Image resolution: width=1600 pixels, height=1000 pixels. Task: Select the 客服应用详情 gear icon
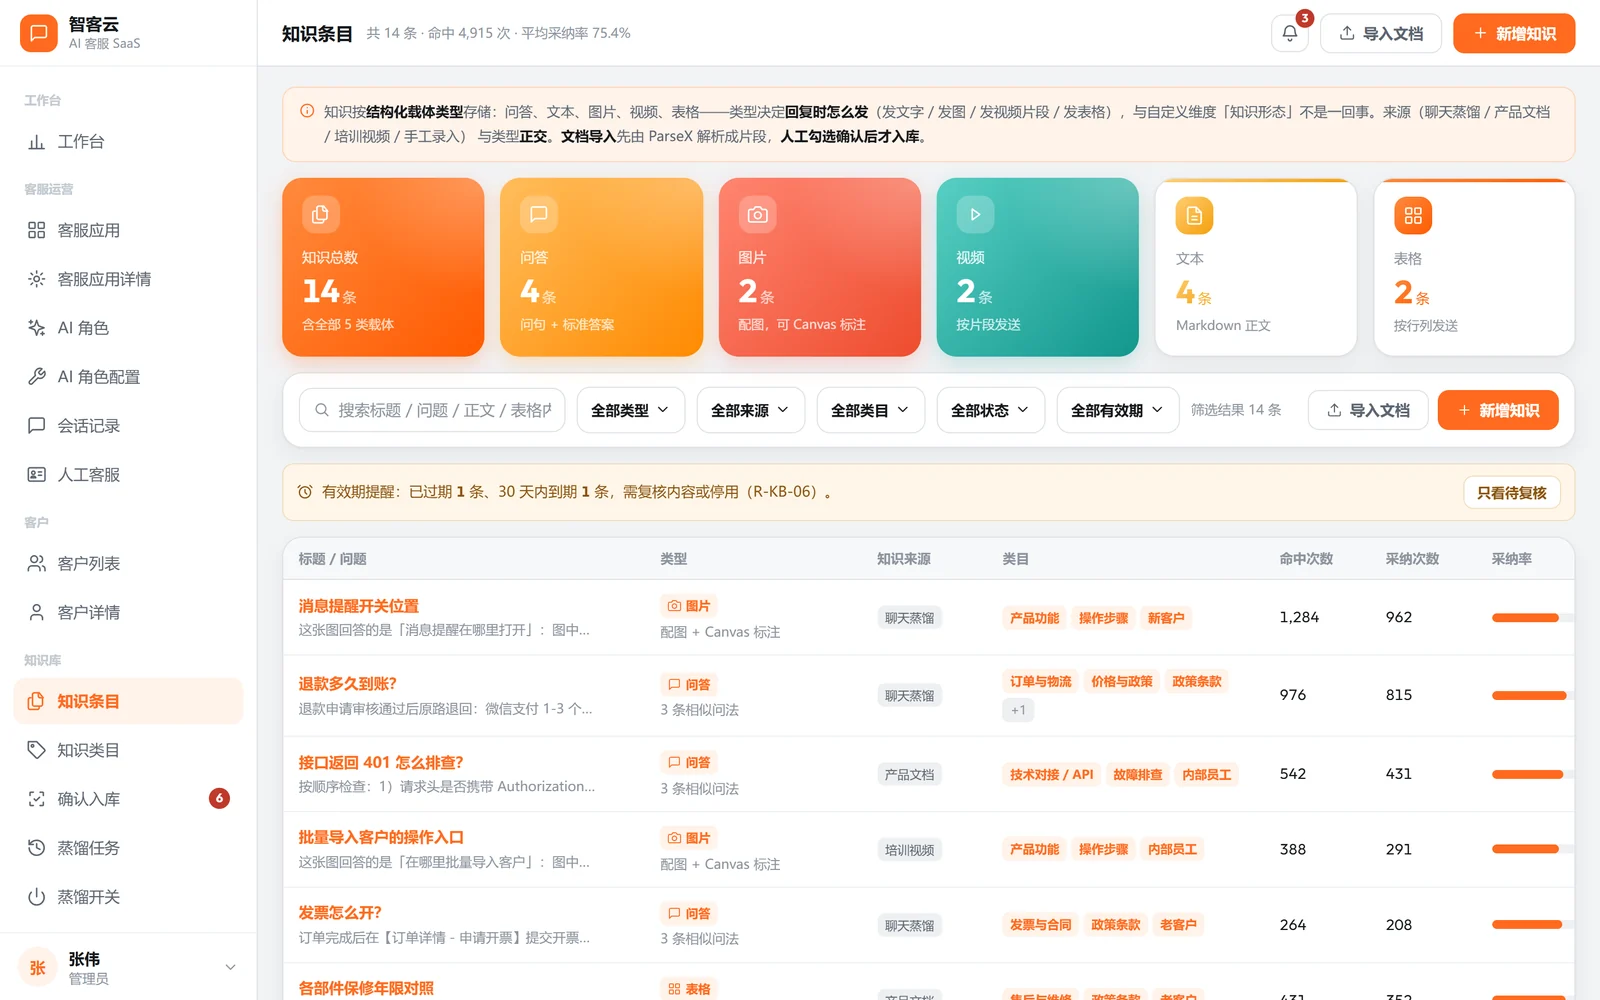(37, 279)
